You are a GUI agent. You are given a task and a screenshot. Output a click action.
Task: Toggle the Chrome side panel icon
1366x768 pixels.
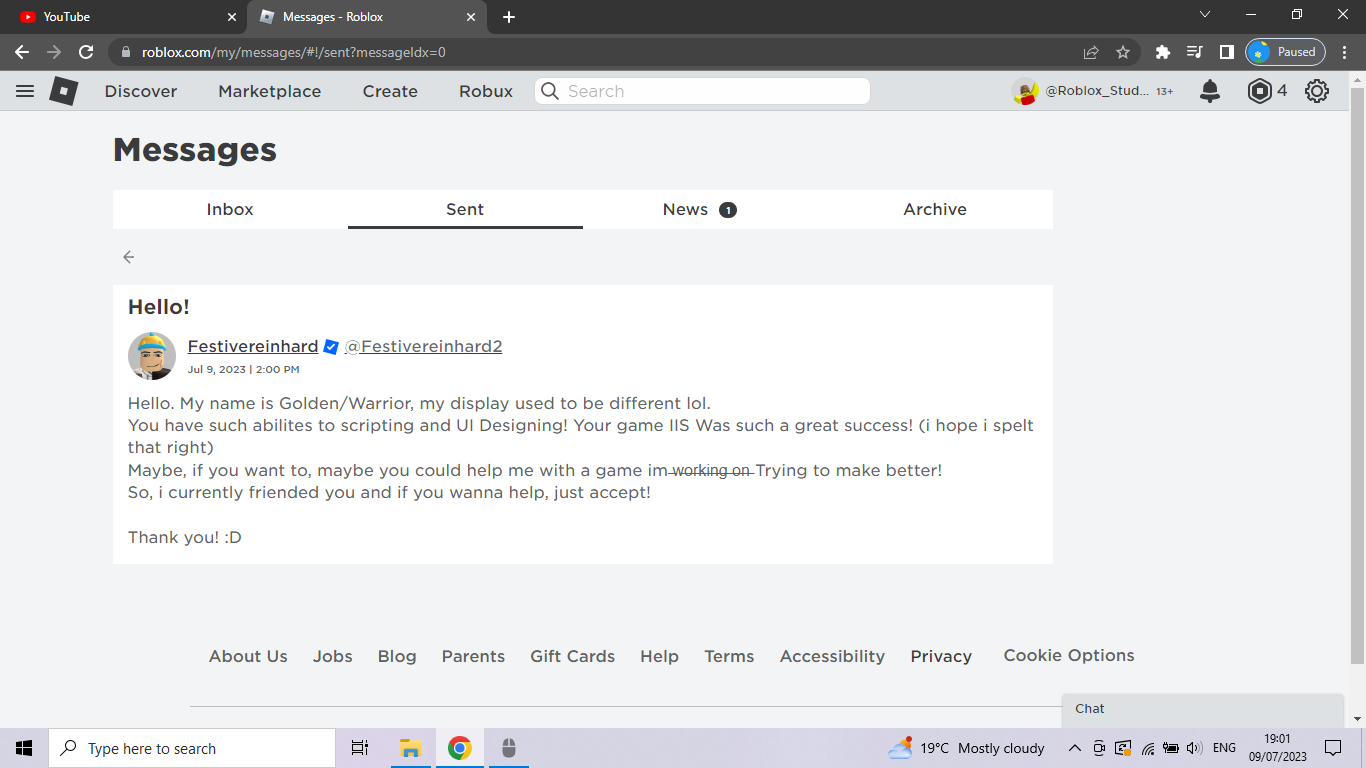point(1226,52)
